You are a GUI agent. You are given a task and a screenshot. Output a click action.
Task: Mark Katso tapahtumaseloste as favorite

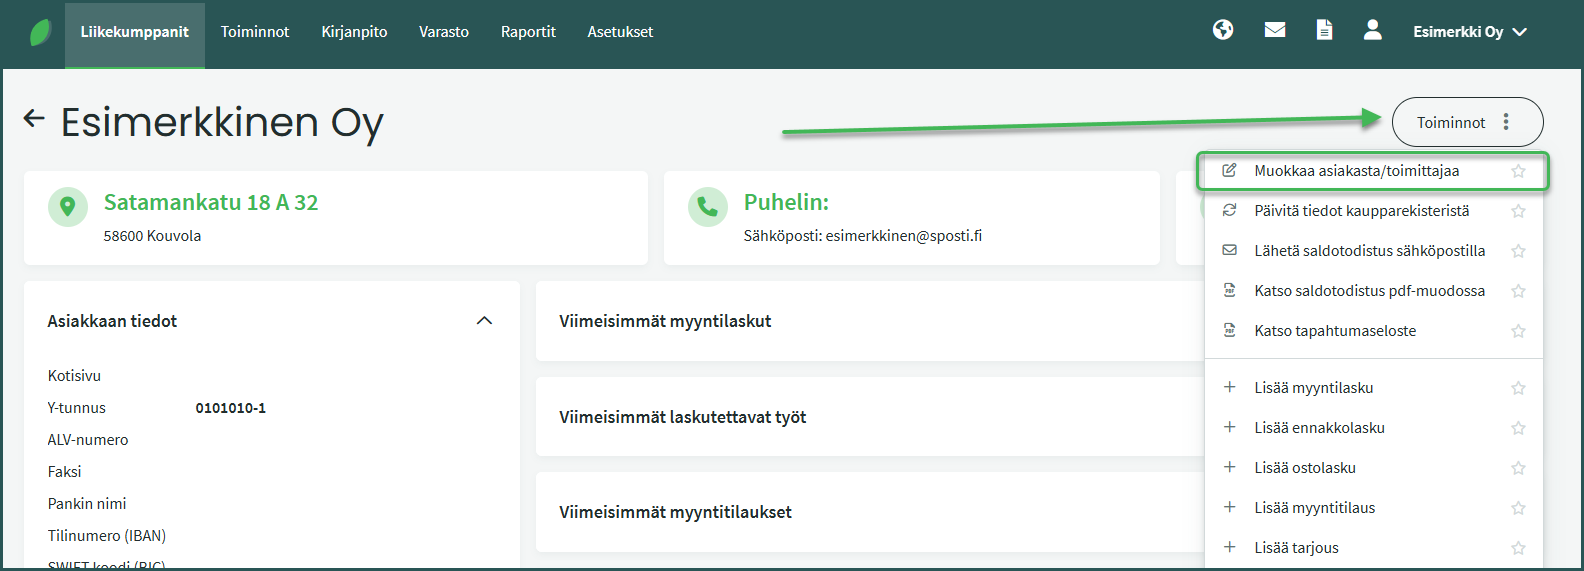tap(1518, 331)
